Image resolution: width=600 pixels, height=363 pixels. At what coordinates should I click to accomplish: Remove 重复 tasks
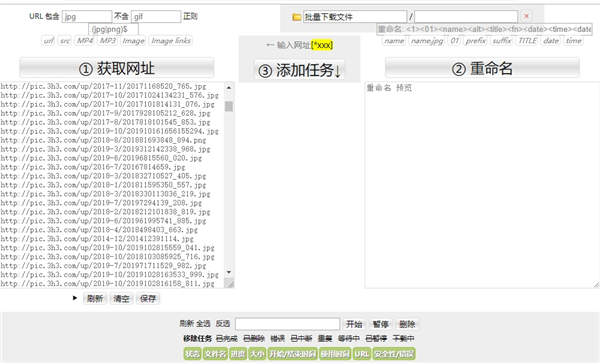pos(325,339)
